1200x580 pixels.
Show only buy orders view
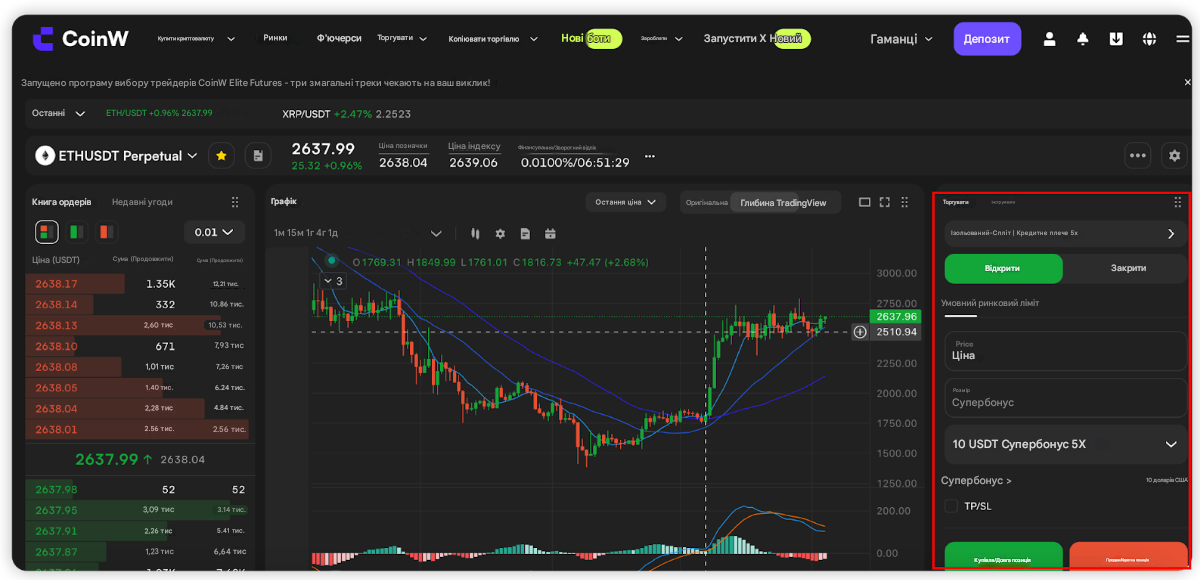tap(76, 232)
